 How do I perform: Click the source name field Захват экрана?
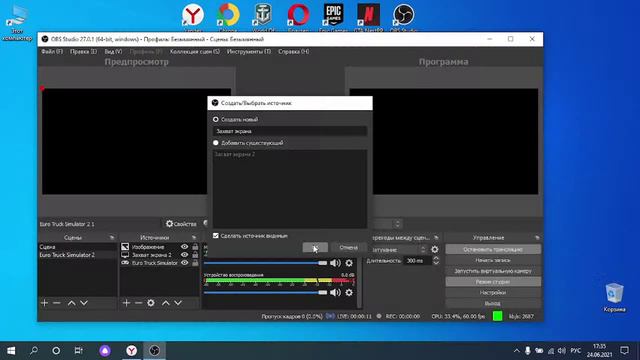point(290,131)
